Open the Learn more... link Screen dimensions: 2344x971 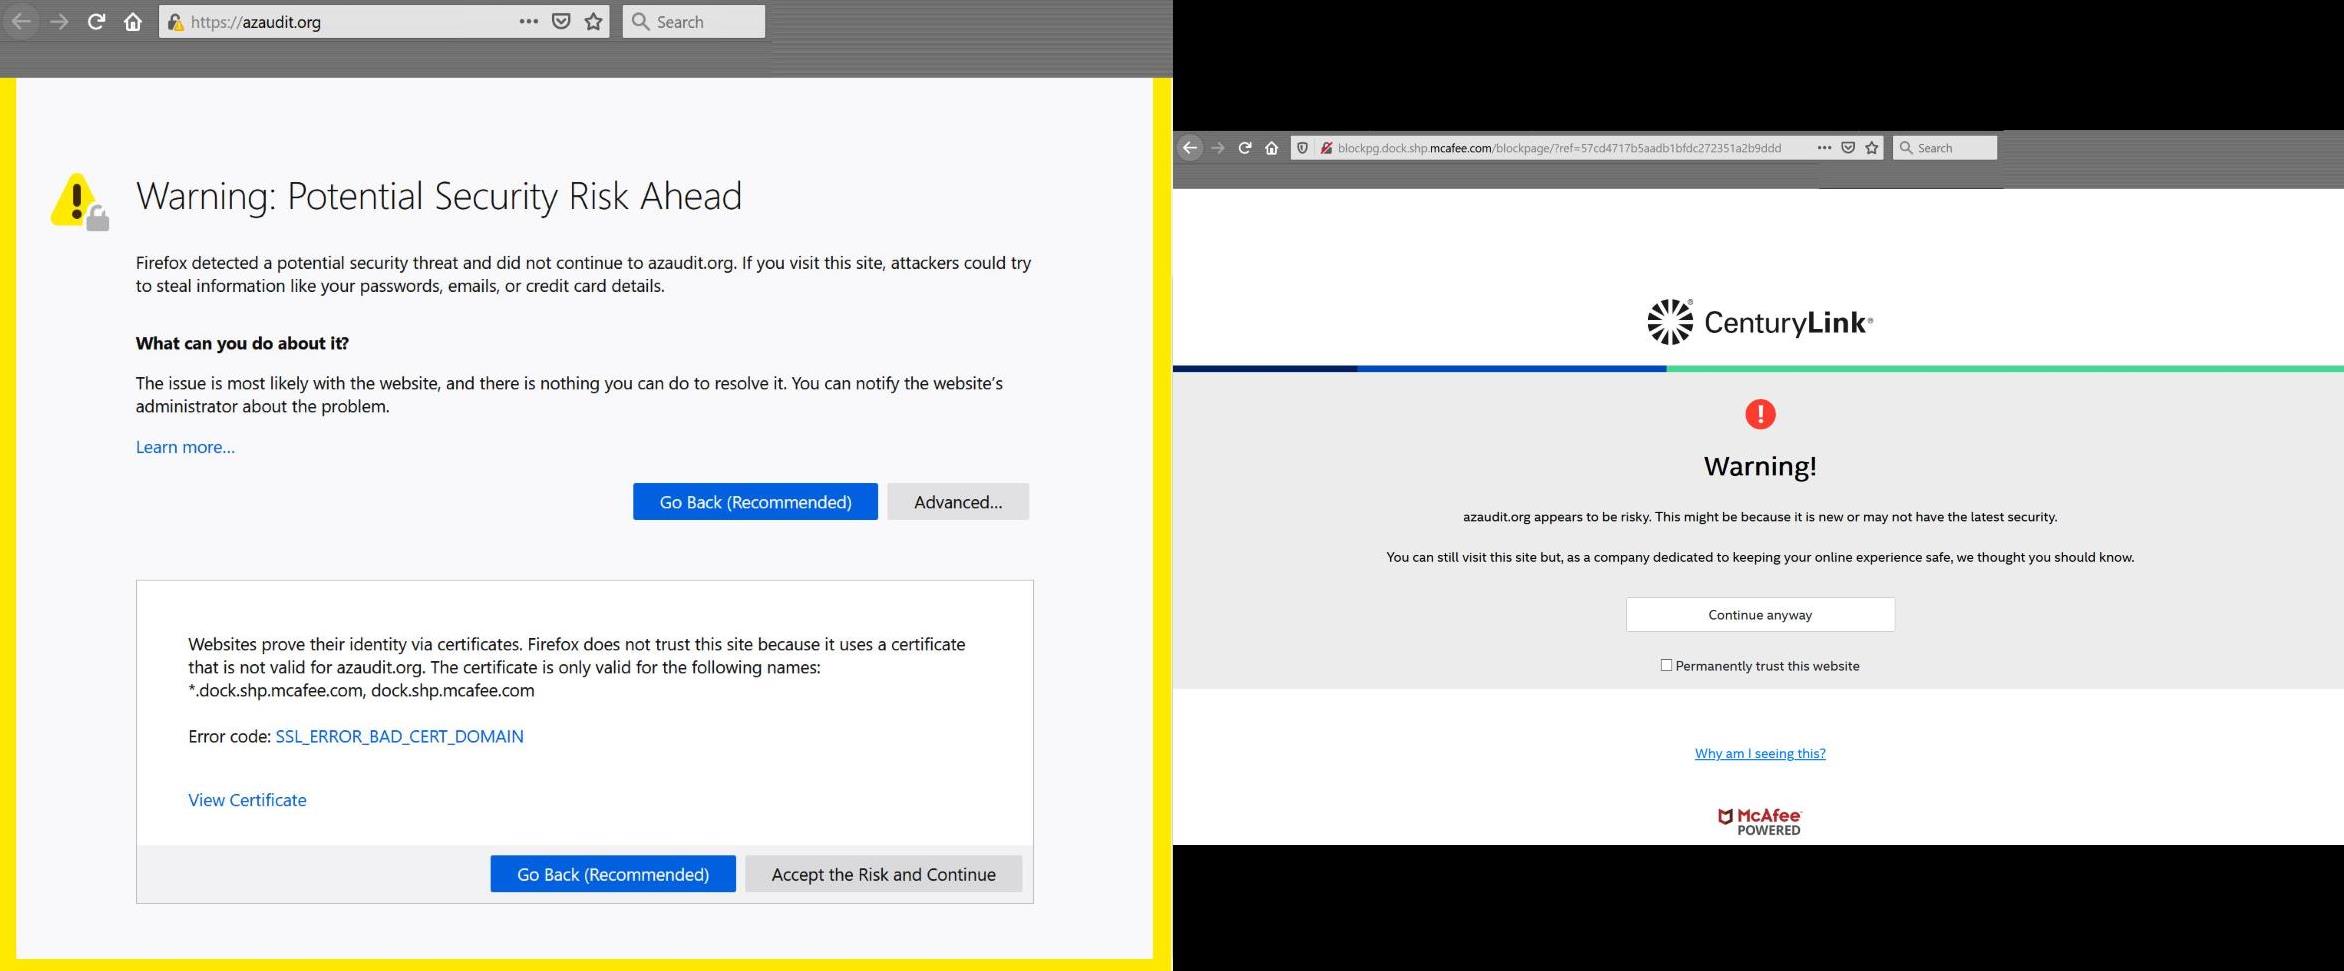pos(185,447)
